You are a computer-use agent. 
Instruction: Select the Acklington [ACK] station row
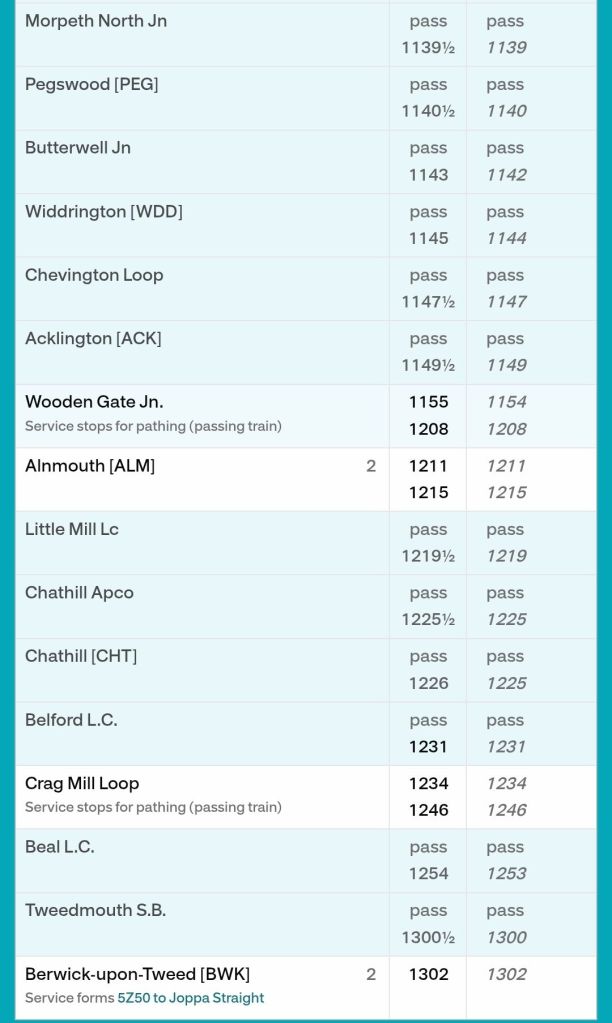point(305,352)
